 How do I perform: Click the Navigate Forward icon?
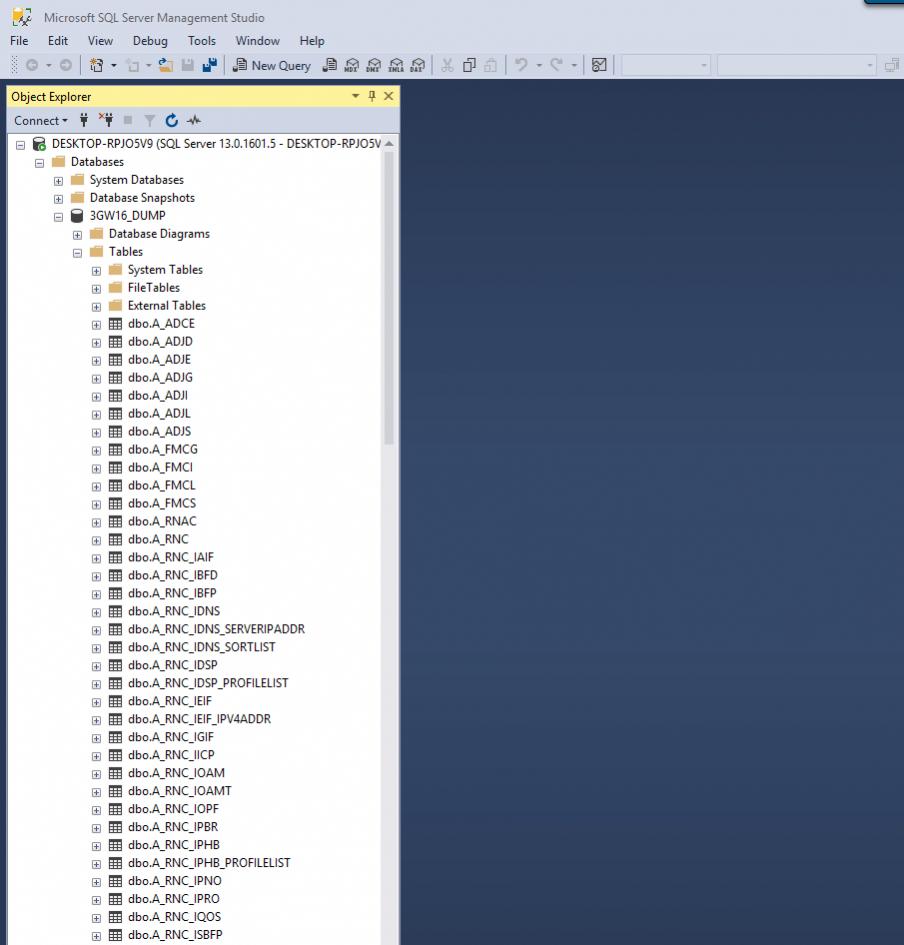pyautogui.click(x=66, y=65)
